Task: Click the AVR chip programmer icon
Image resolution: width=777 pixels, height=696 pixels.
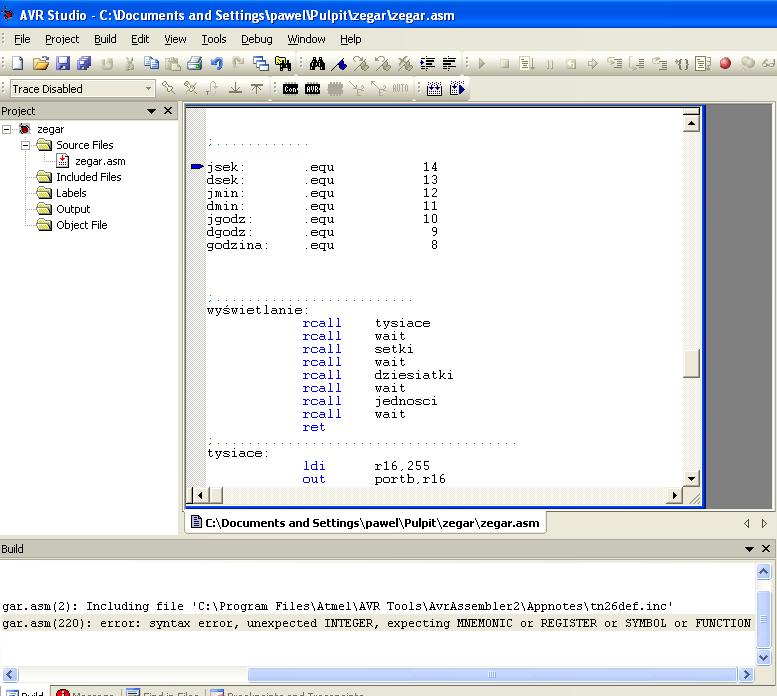Action: (312, 89)
